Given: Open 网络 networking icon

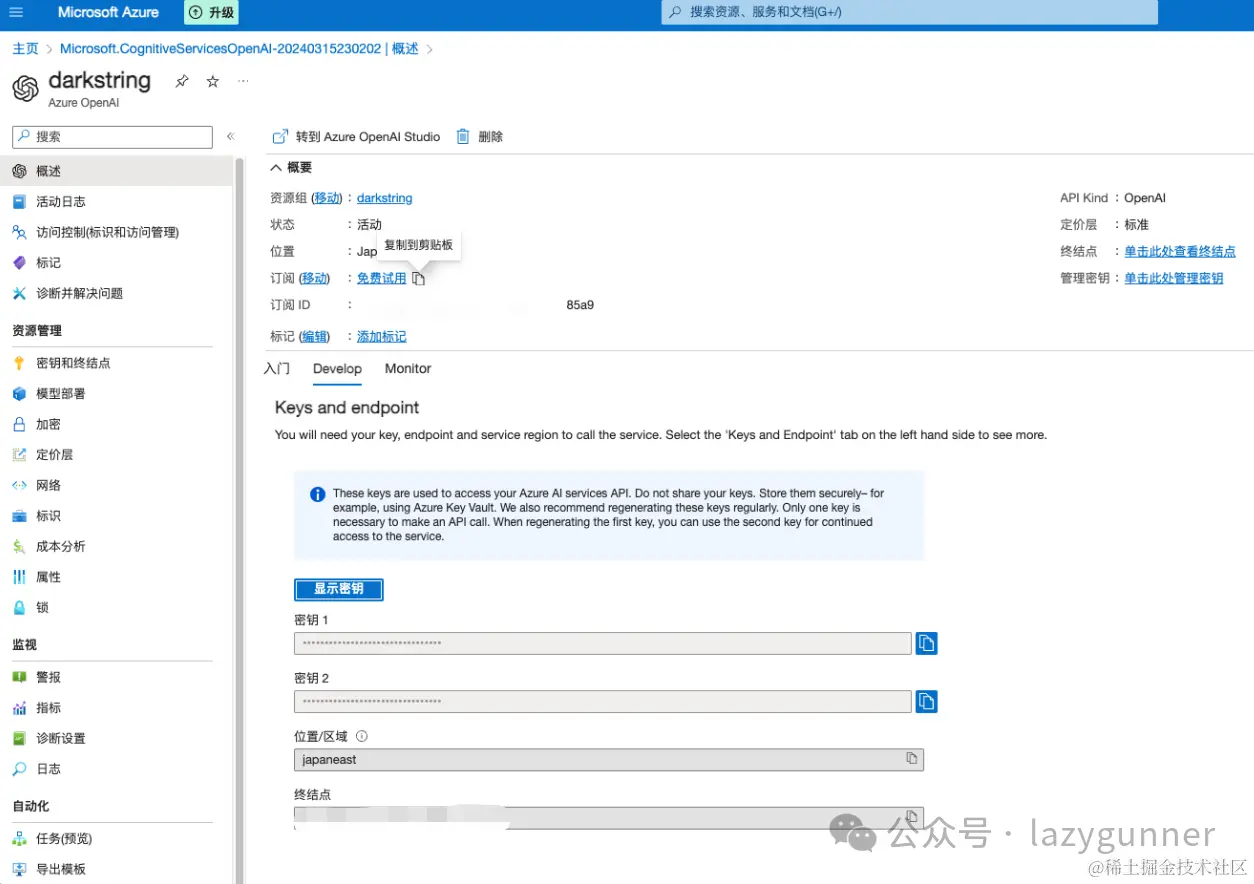Looking at the screenshot, I should [19, 485].
